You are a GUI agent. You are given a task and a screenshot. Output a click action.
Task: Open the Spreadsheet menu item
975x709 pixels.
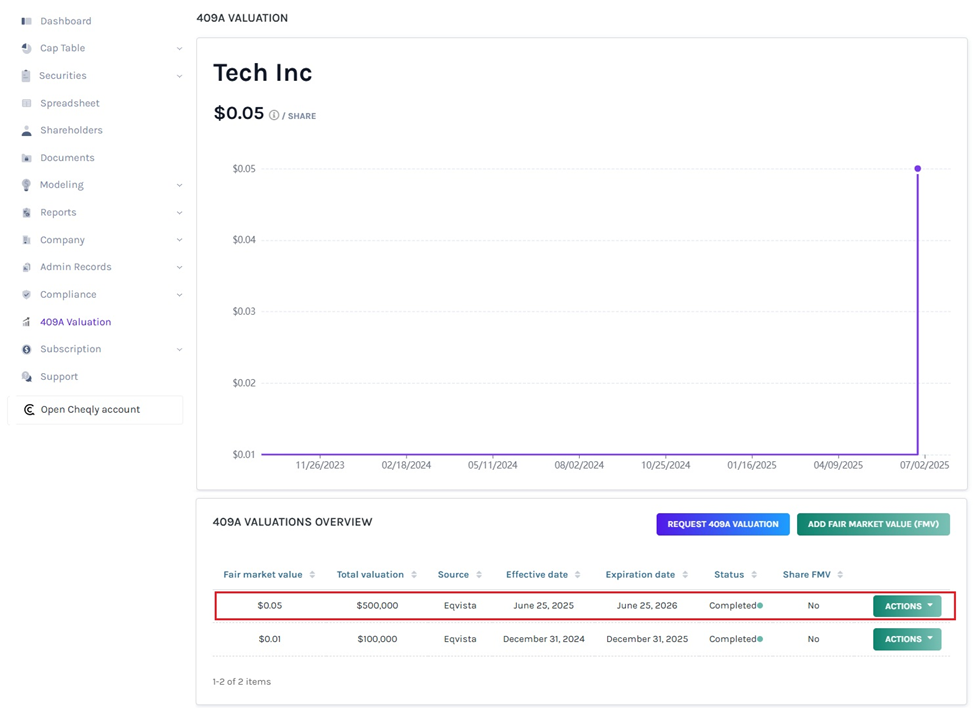pyautogui.click(x=69, y=103)
